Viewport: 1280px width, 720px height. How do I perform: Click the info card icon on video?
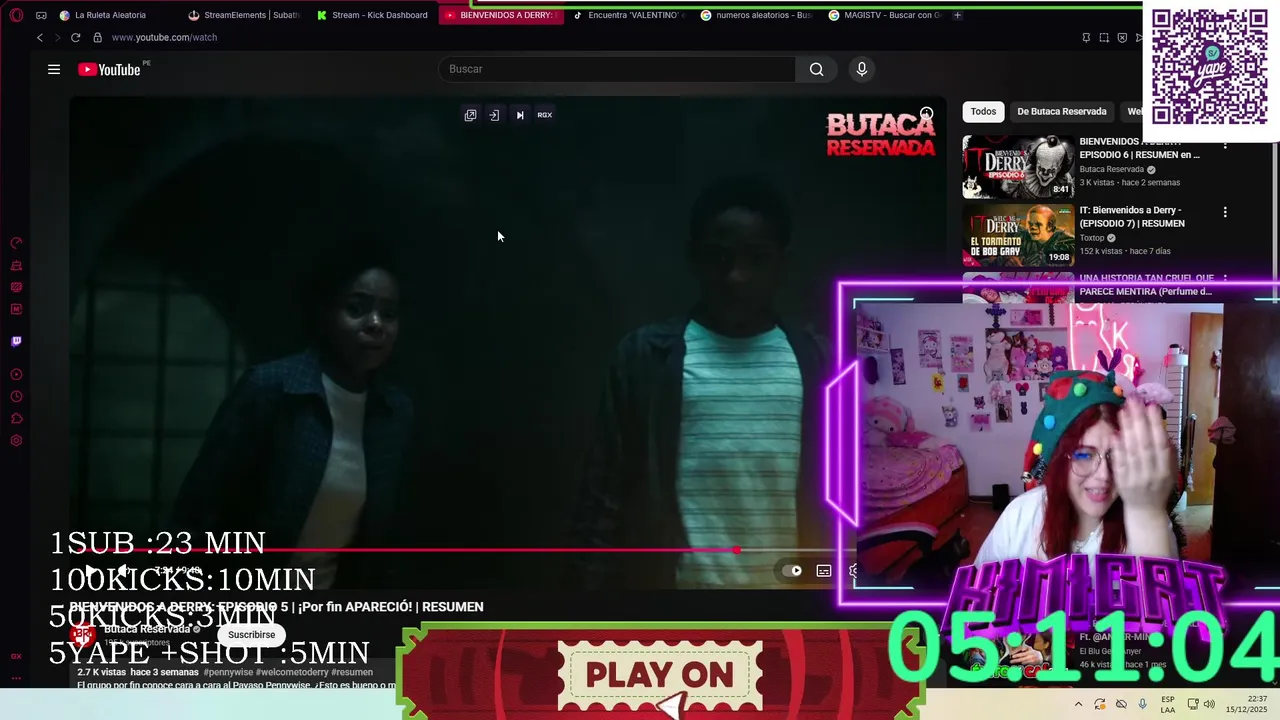click(x=927, y=113)
